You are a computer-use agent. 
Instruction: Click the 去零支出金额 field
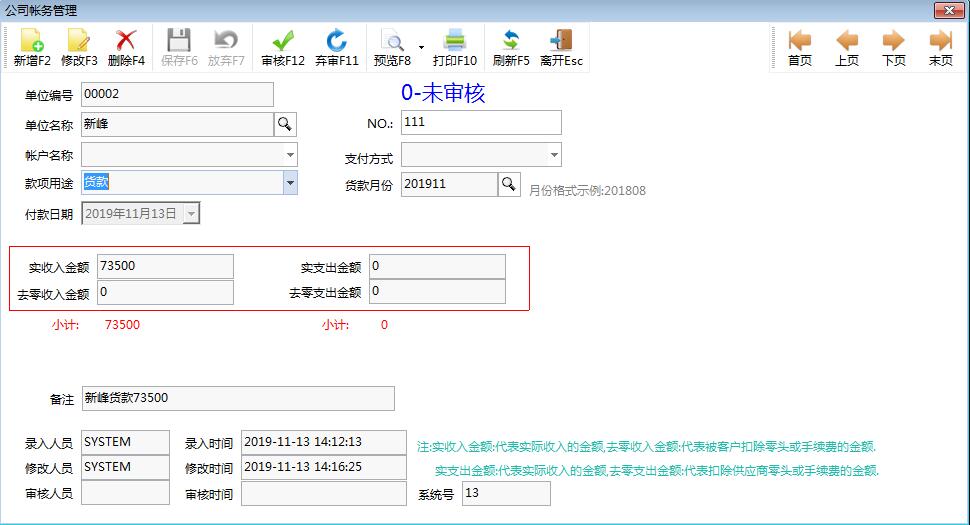click(x=437, y=292)
